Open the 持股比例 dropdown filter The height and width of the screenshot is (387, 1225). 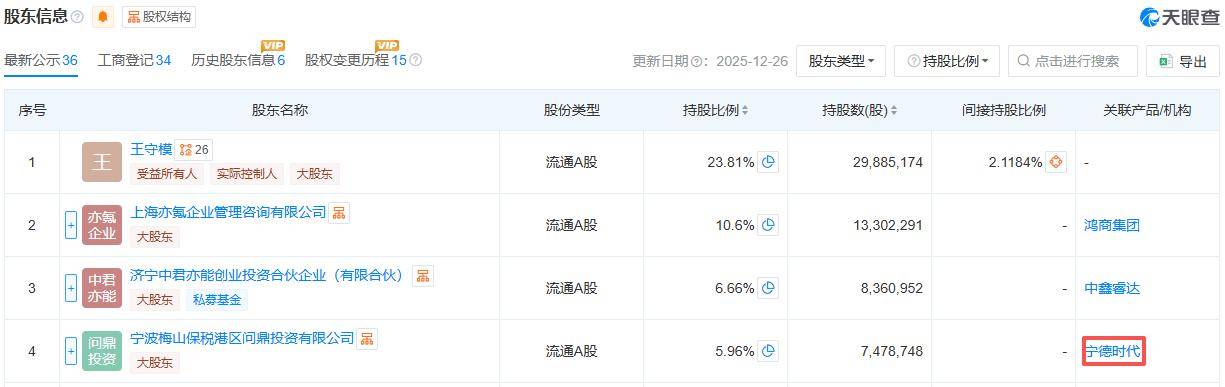point(946,61)
